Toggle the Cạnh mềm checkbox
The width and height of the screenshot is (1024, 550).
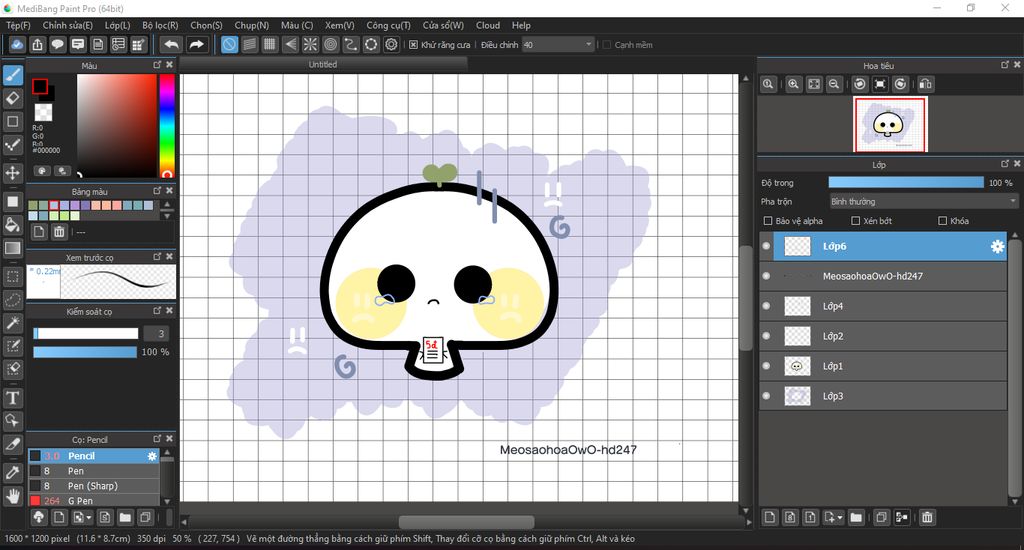pos(607,44)
